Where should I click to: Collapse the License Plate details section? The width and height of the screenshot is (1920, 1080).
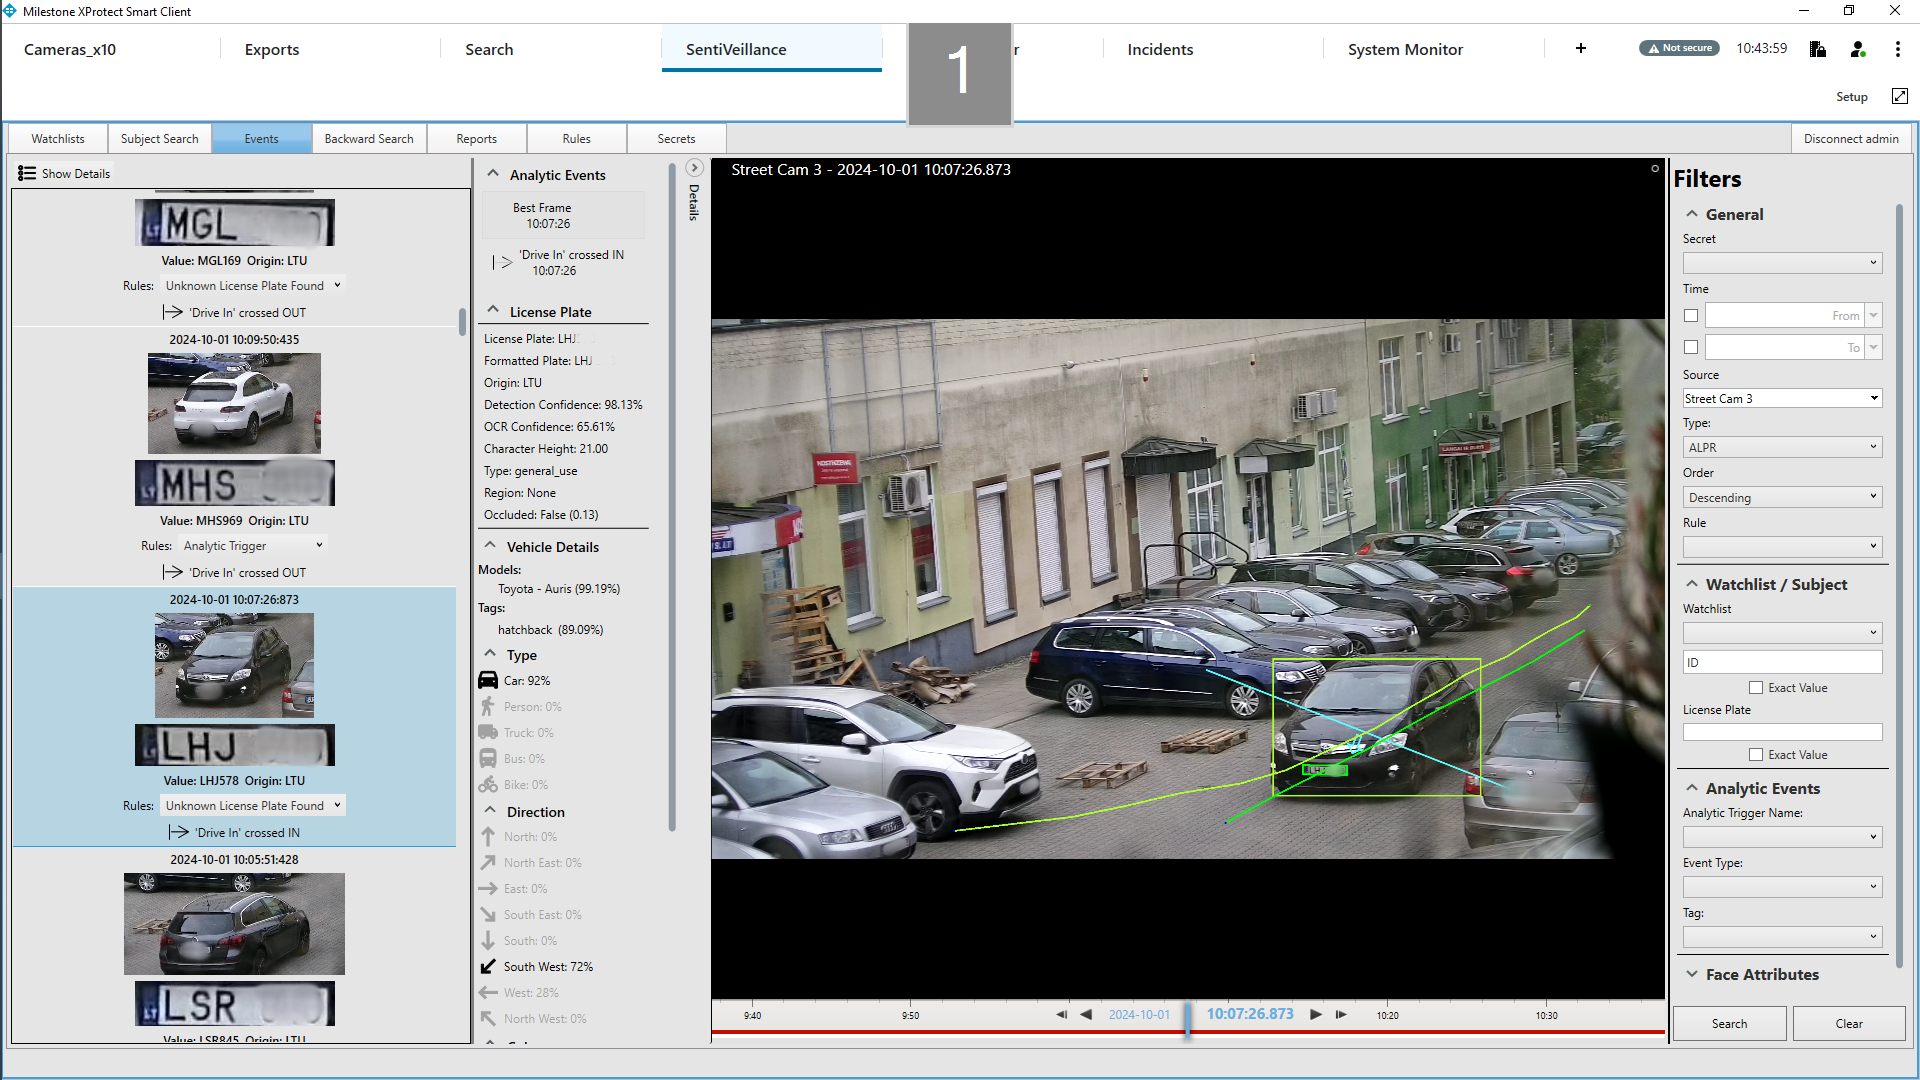pos(493,311)
